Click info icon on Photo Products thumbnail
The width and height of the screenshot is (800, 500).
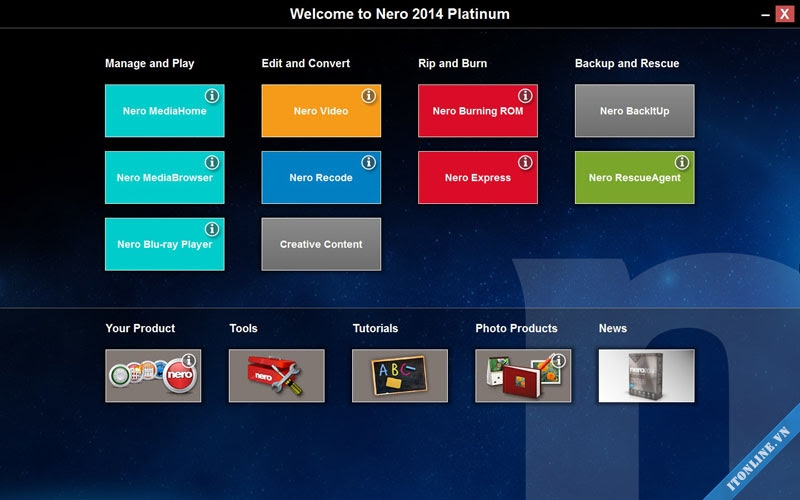(559, 361)
